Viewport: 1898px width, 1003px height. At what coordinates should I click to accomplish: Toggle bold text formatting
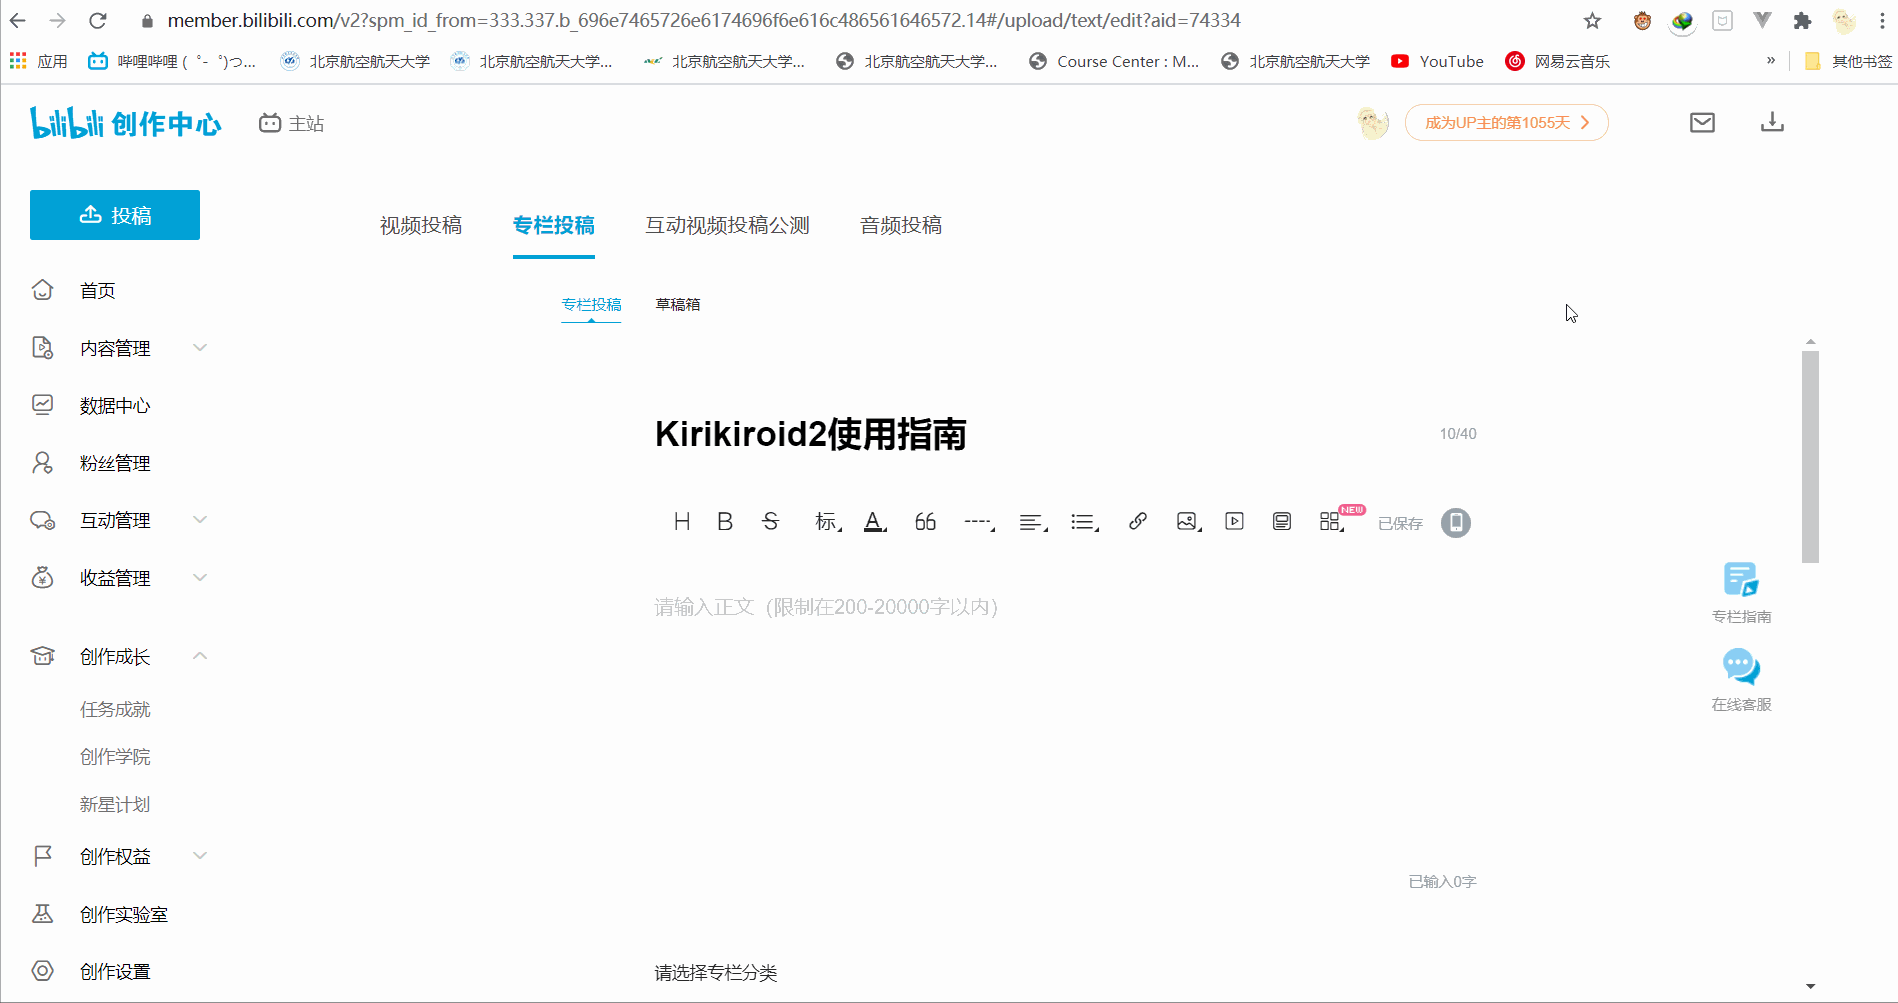[725, 521]
